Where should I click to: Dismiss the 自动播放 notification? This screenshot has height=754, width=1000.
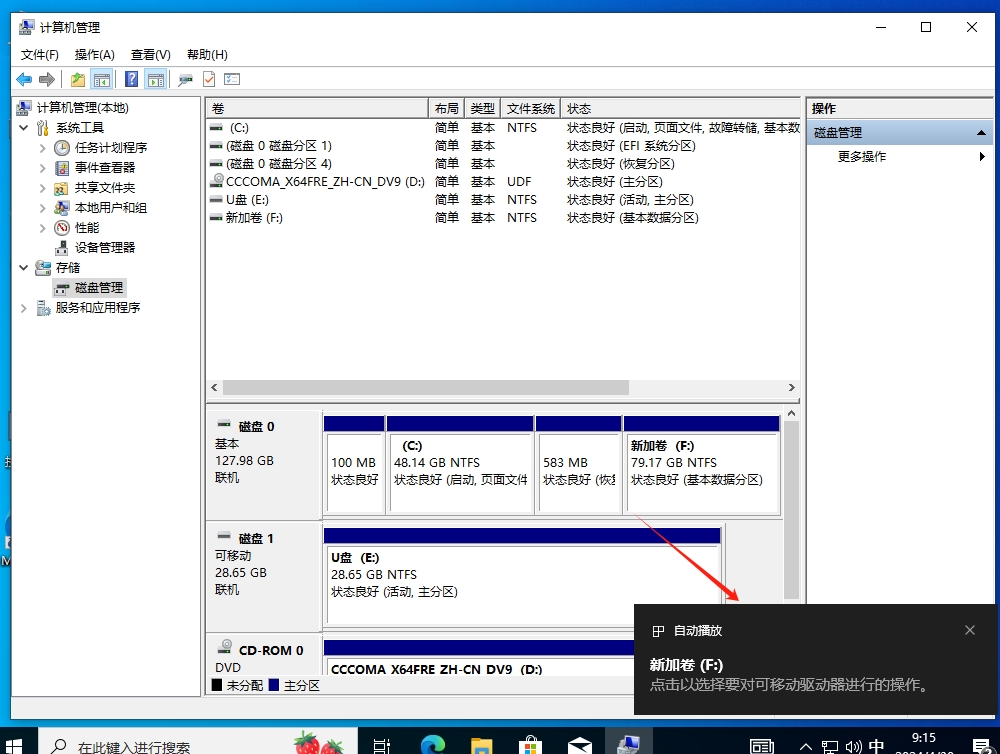point(970,630)
